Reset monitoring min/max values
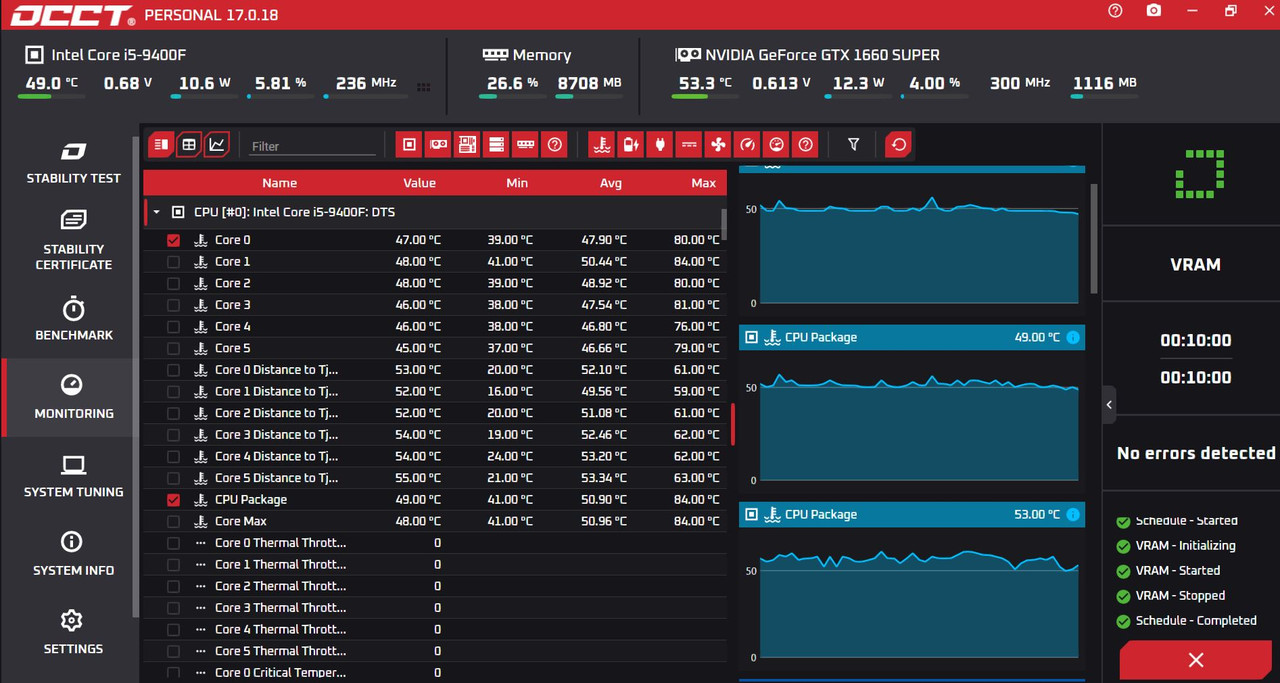This screenshot has height=683, width=1280. pos(898,145)
